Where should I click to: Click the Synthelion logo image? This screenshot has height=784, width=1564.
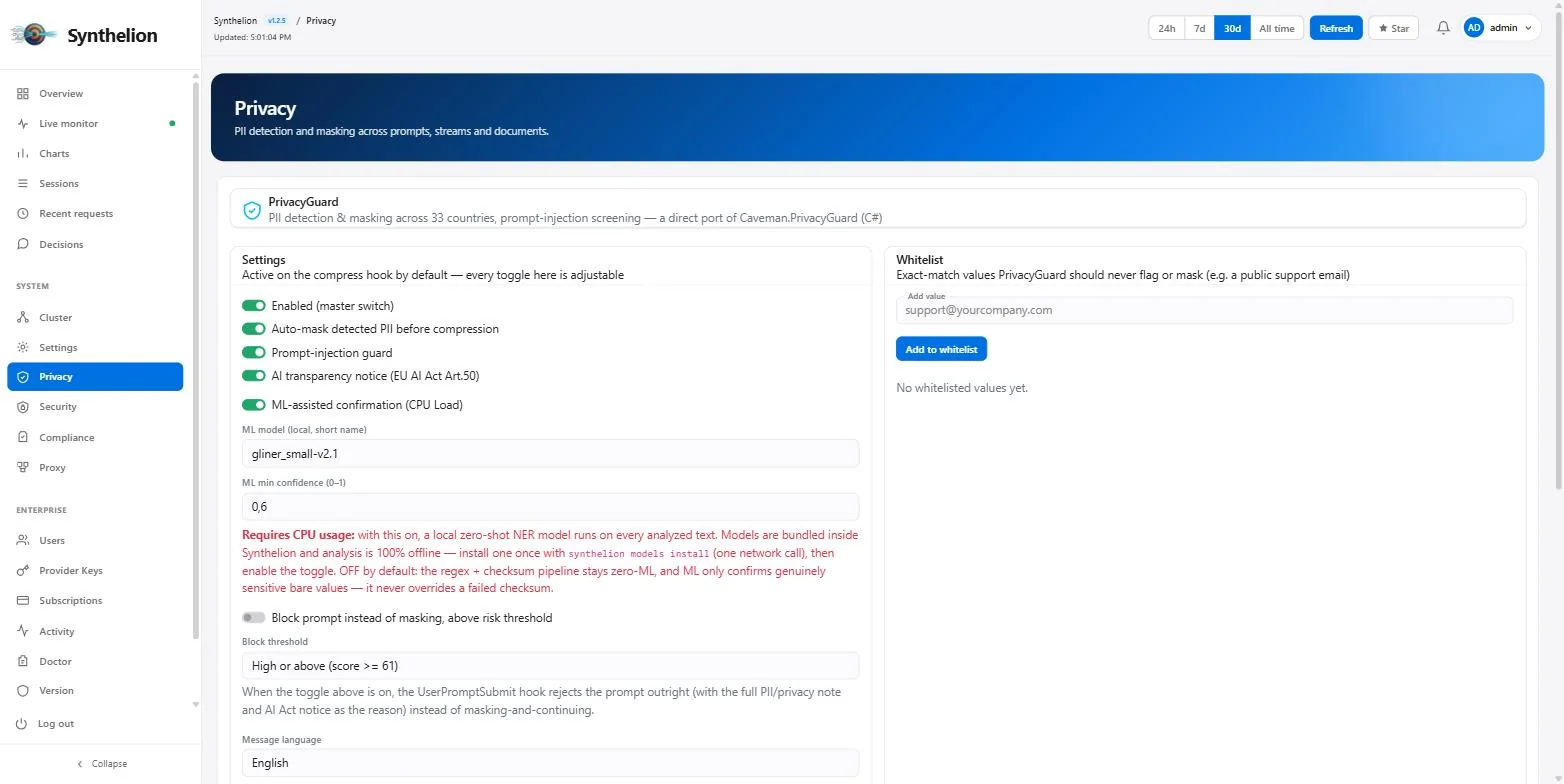(x=34, y=35)
